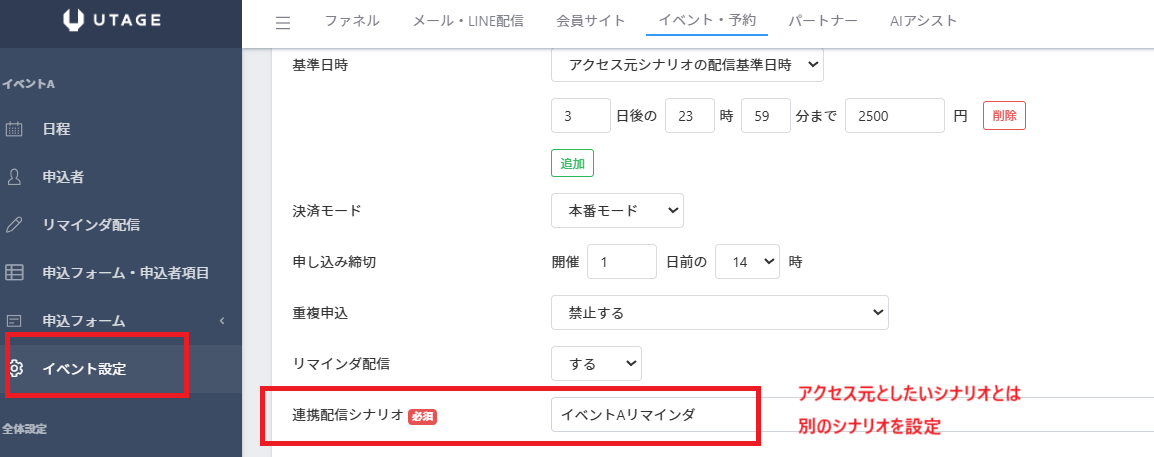The image size is (1154, 457).
Task: Click the UTAGE logo icon
Action: [74, 19]
